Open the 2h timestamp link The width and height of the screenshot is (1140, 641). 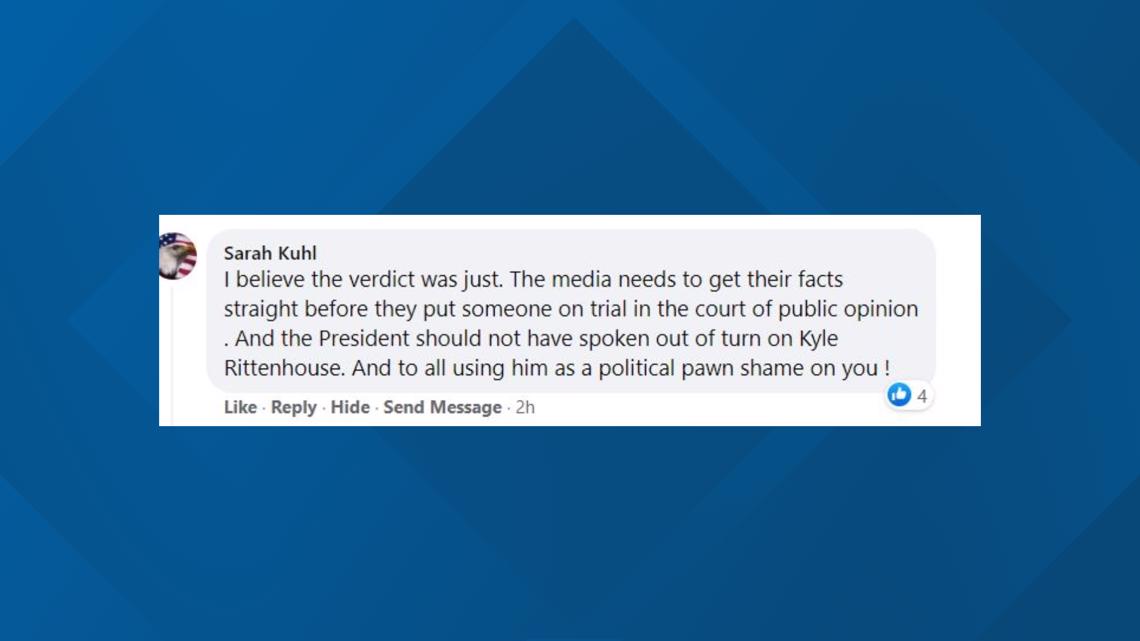click(x=525, y=407)
